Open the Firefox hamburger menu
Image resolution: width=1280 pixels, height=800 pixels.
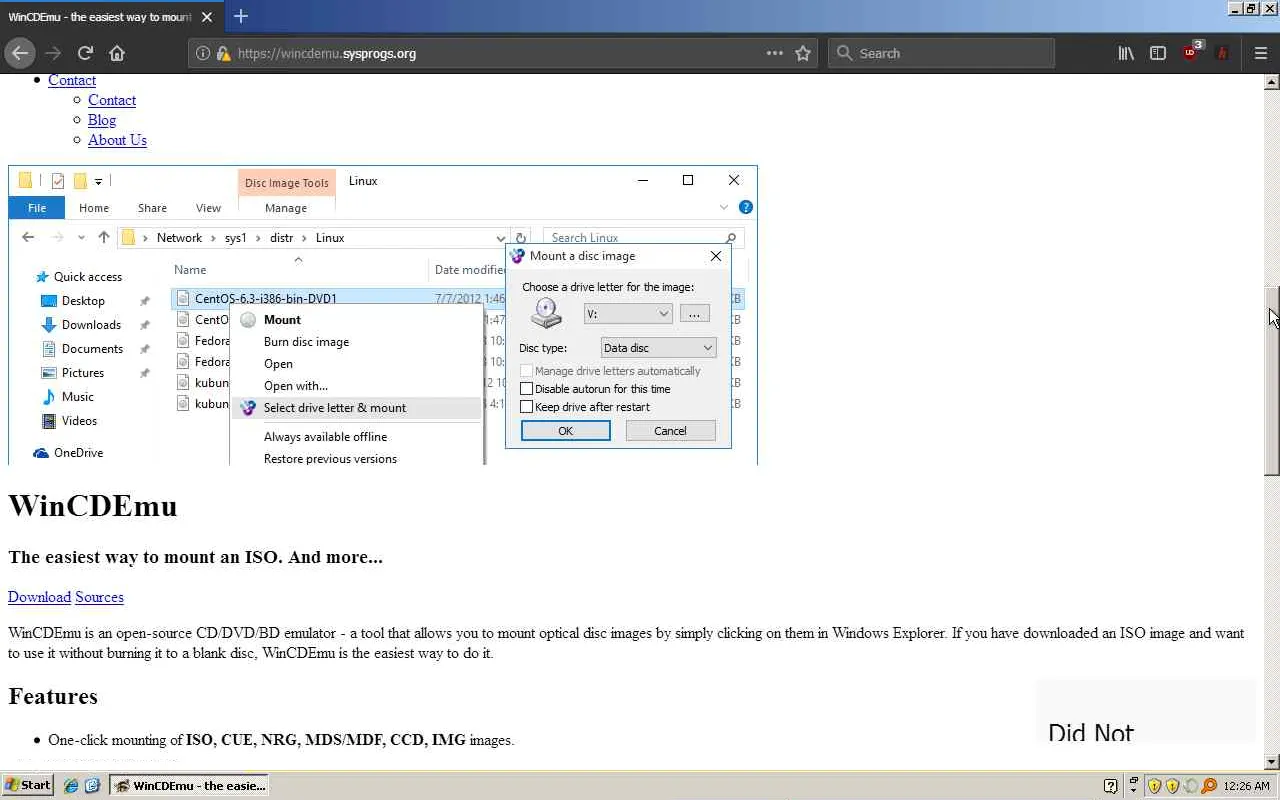1261,53
